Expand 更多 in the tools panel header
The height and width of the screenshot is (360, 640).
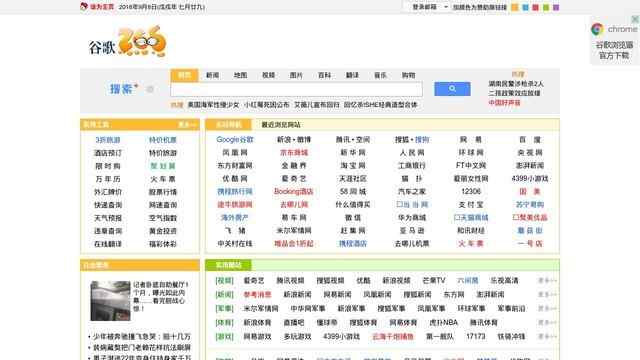tap(187, 124)
